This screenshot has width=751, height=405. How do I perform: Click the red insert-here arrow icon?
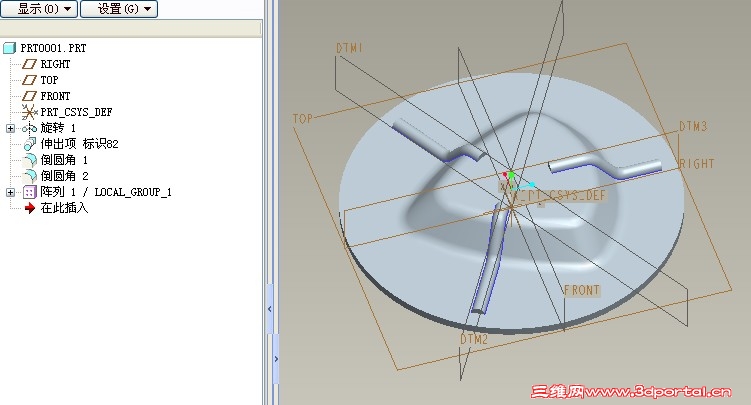click(30, 208)
